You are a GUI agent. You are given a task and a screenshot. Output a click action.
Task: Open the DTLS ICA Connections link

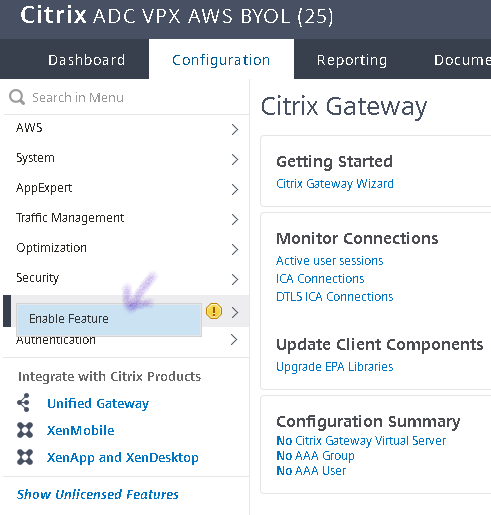click(x=335, y=297)
